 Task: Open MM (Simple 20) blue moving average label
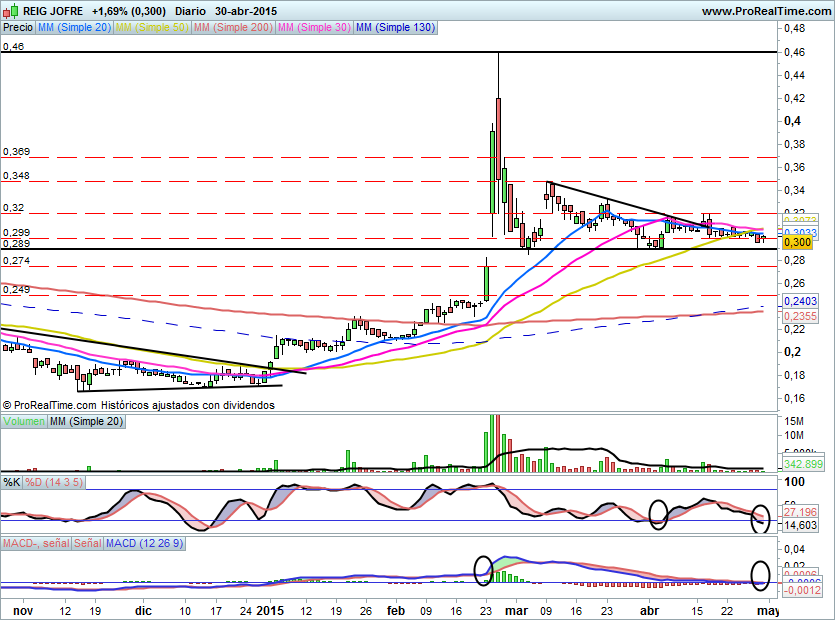pos(74,28)
